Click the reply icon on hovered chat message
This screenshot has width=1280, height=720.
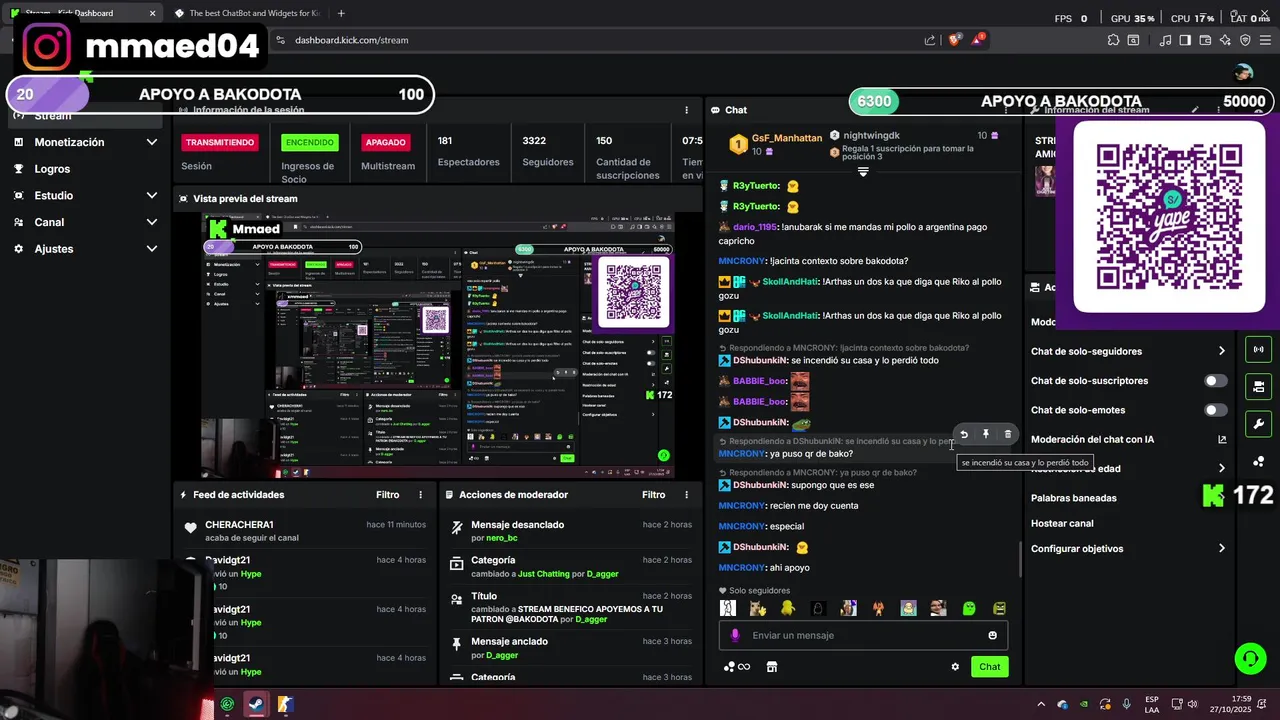964,434
